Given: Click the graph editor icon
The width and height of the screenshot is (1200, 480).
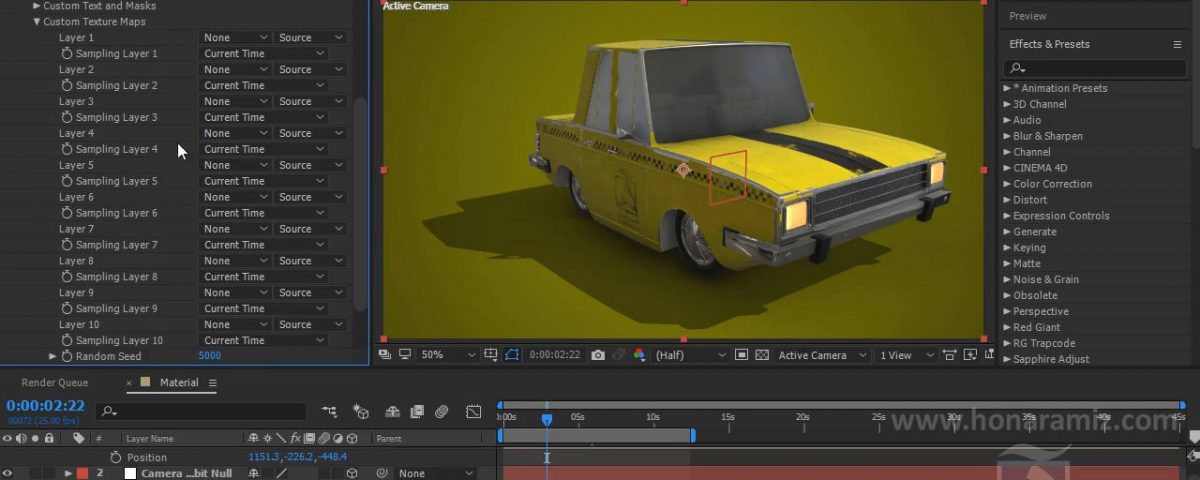Looking at the screenshot, I should (x=473, y=411).
